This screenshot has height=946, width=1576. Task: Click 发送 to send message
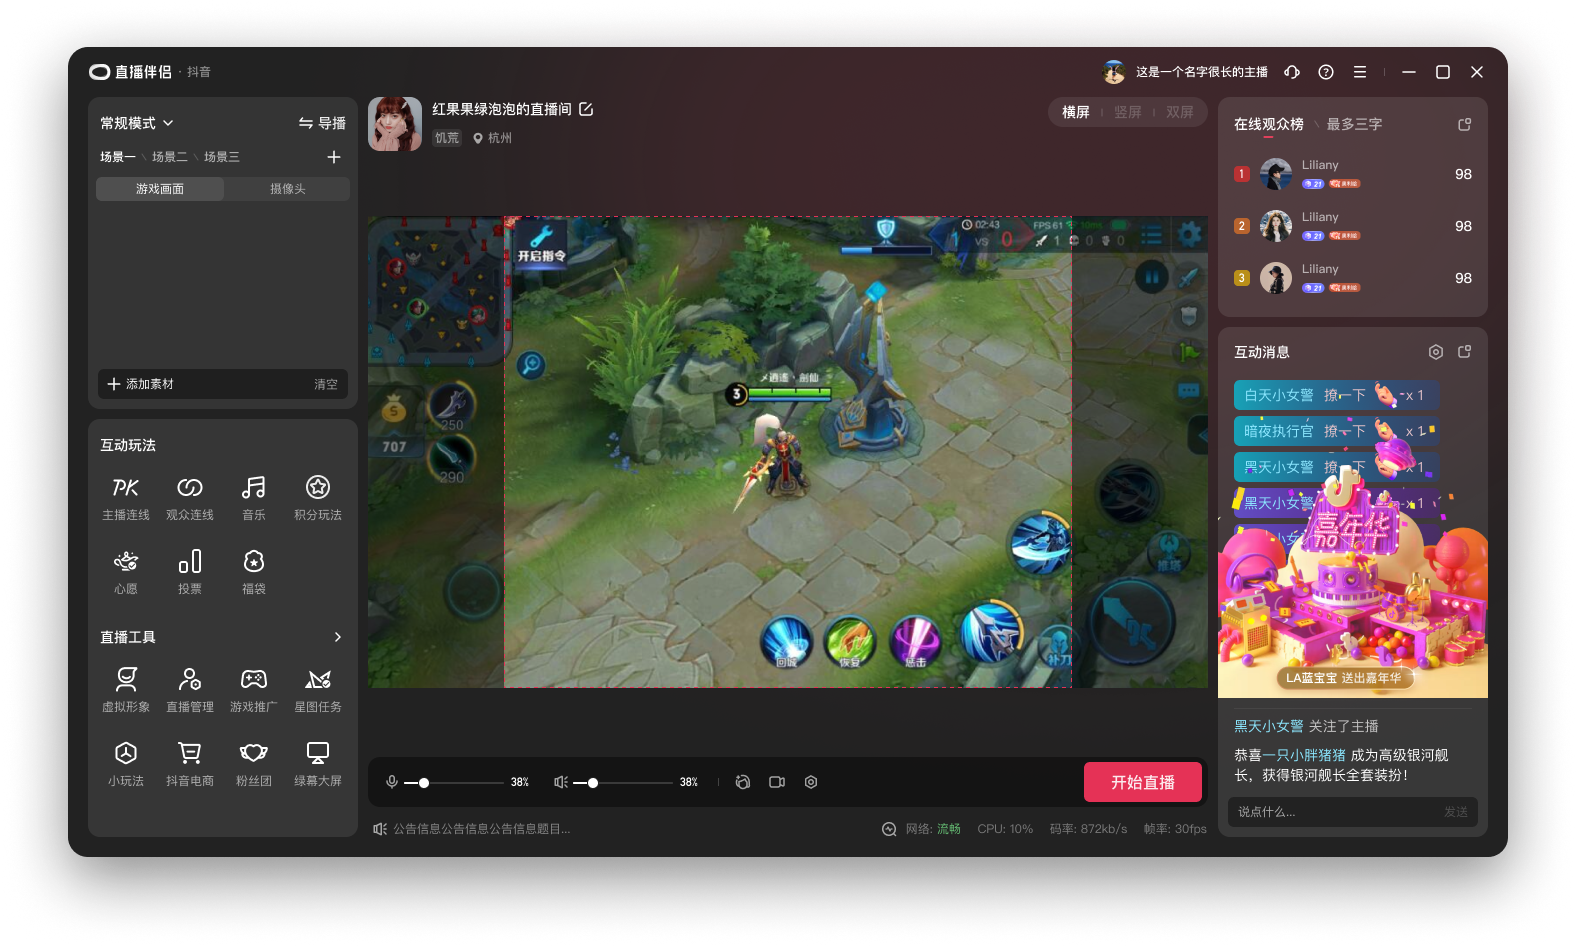1456,812
